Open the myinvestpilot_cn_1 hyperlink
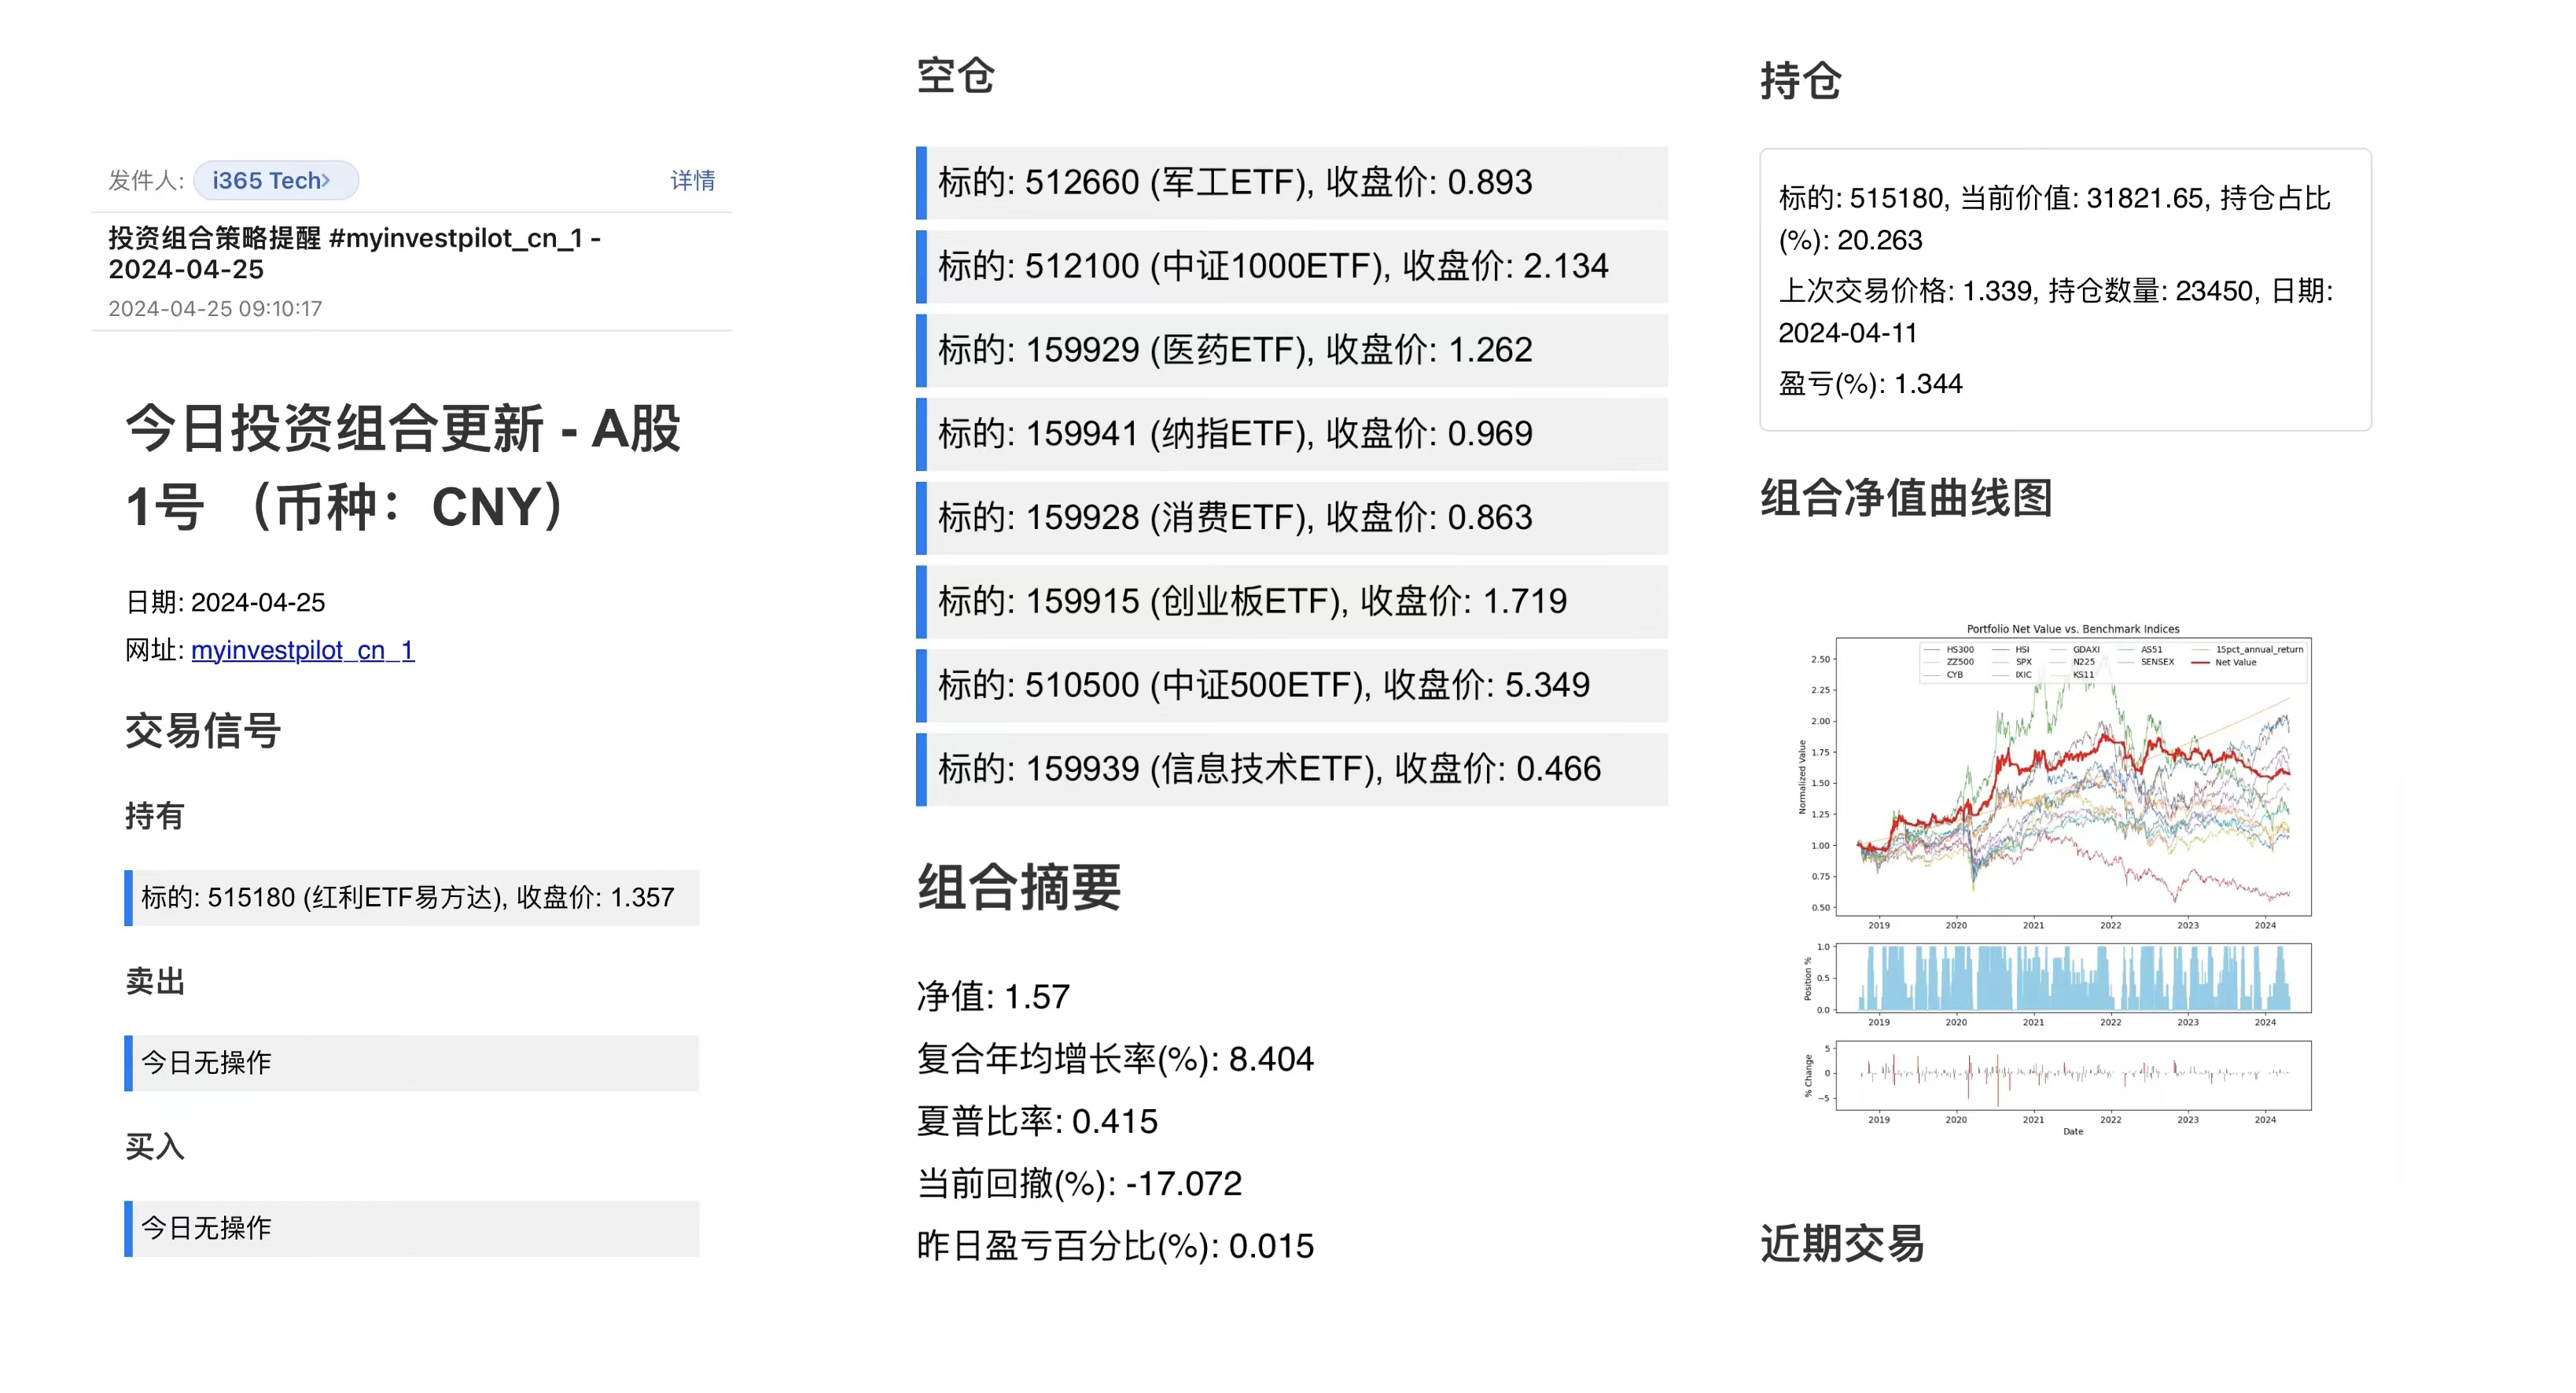 coord(302,650)
